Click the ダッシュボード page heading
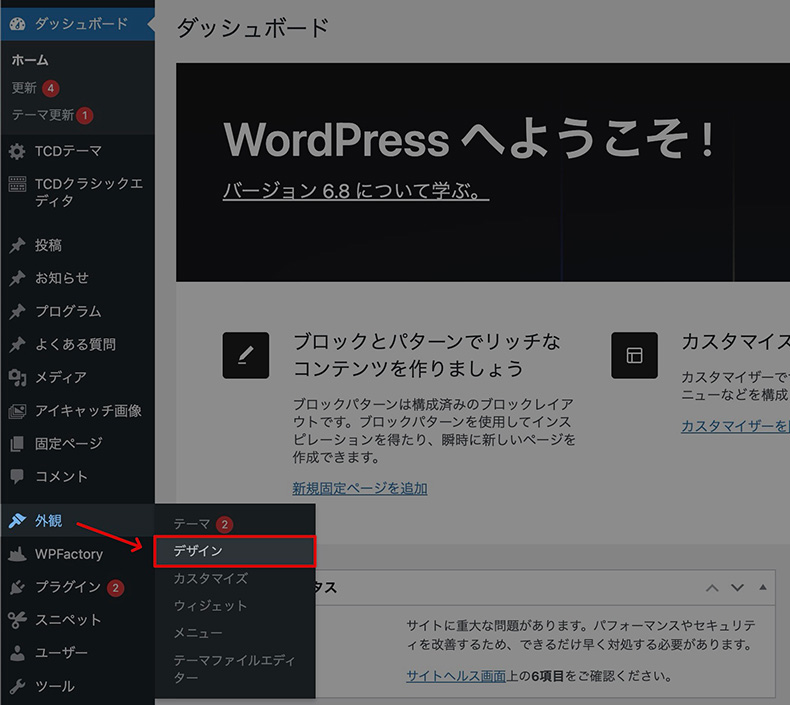Viewport: 790px width, 705px height. click(253, 28)
